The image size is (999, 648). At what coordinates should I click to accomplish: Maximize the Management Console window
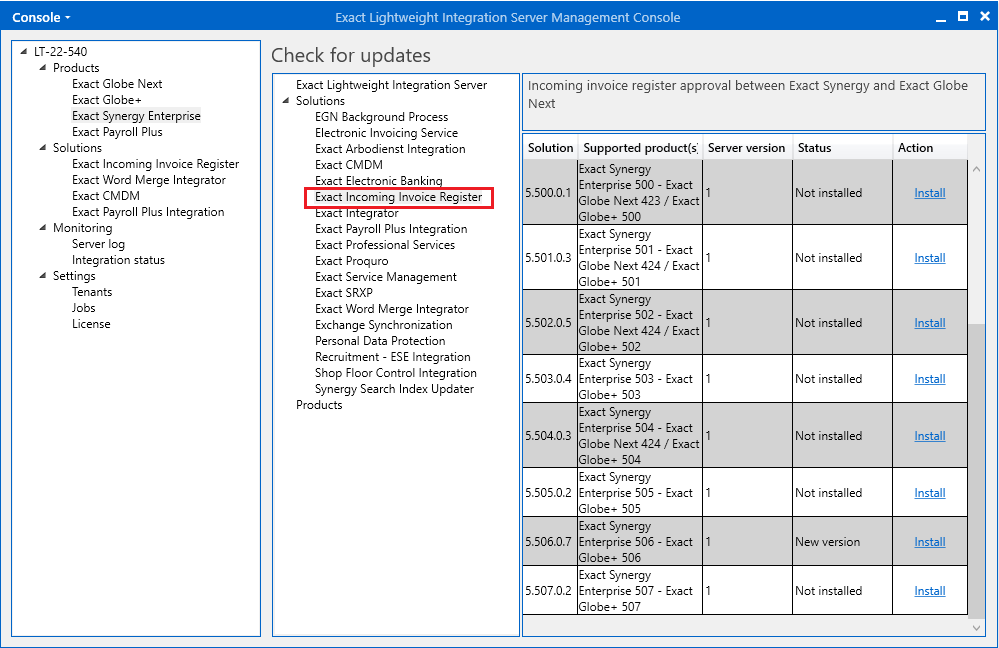pos(962,17)
